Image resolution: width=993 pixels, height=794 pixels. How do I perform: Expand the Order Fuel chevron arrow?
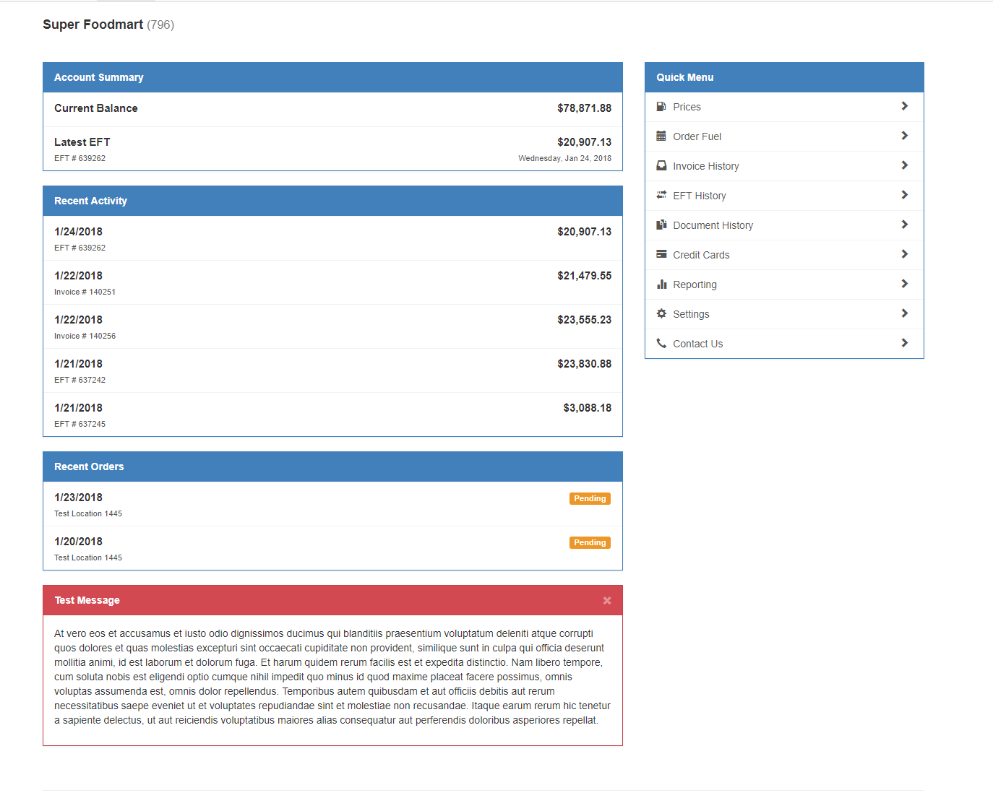click(x=904, y=135)
